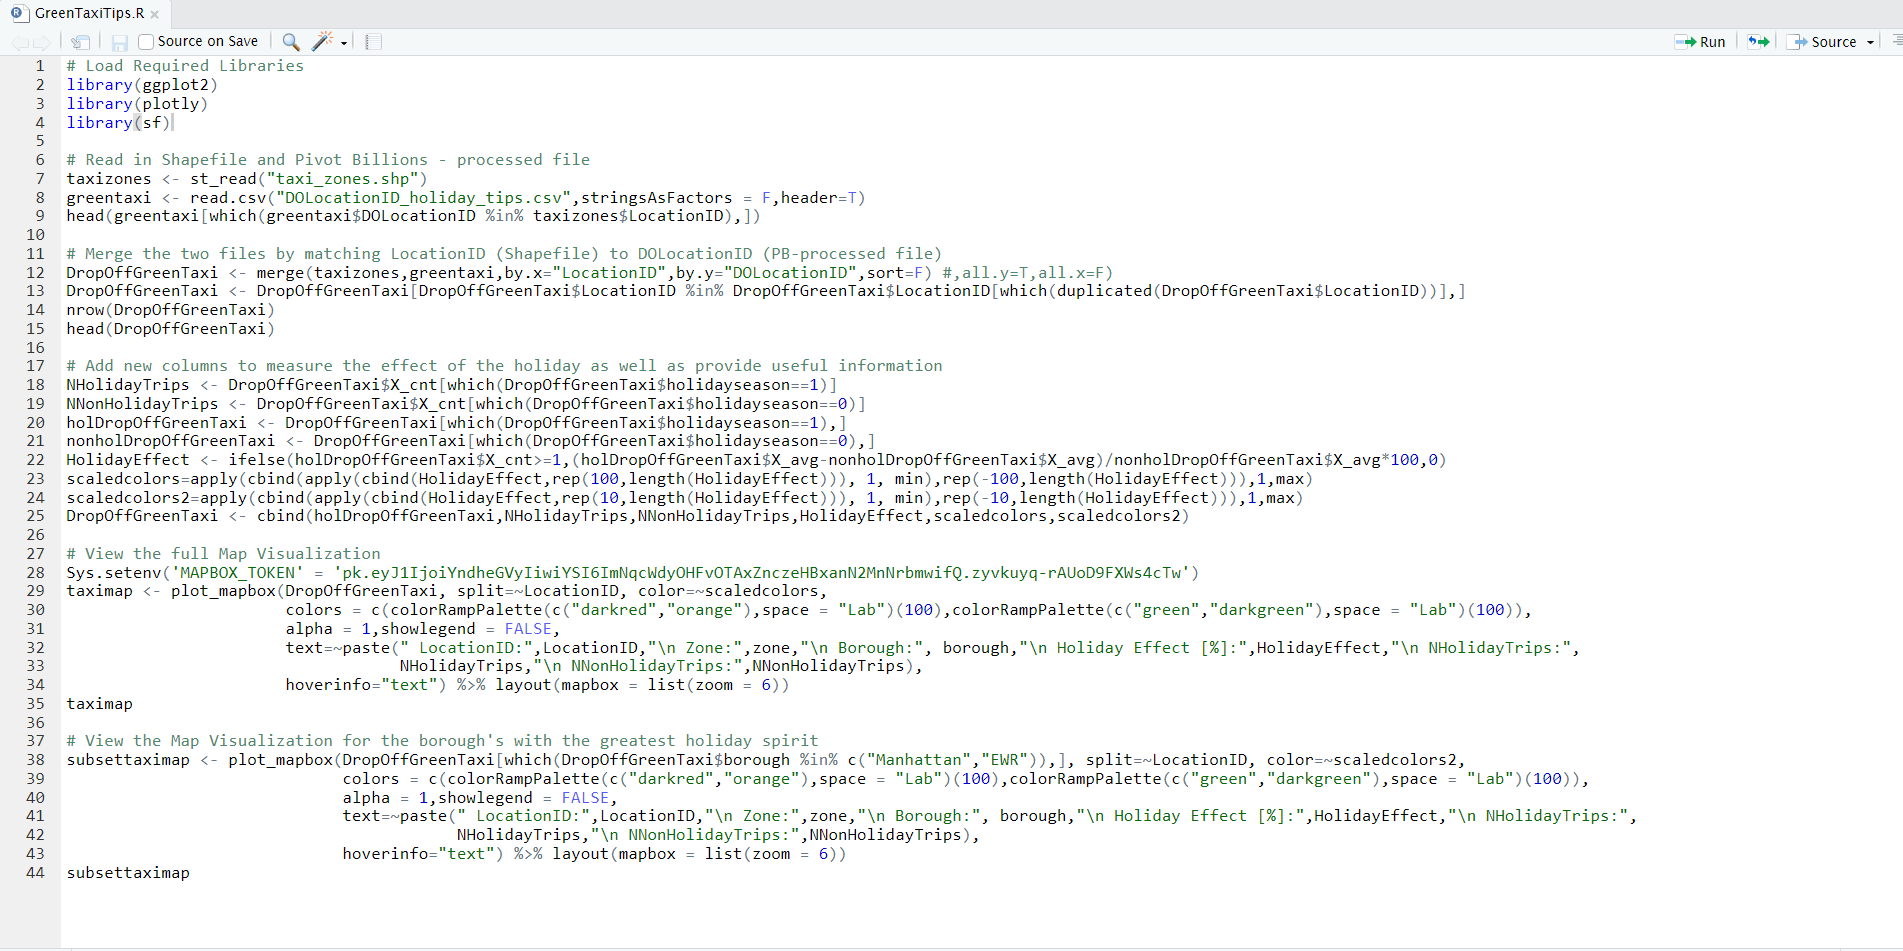This screenshot has width=1903, height=951.
Task: Click the back navigation arrow
Action: pos(19,42)
